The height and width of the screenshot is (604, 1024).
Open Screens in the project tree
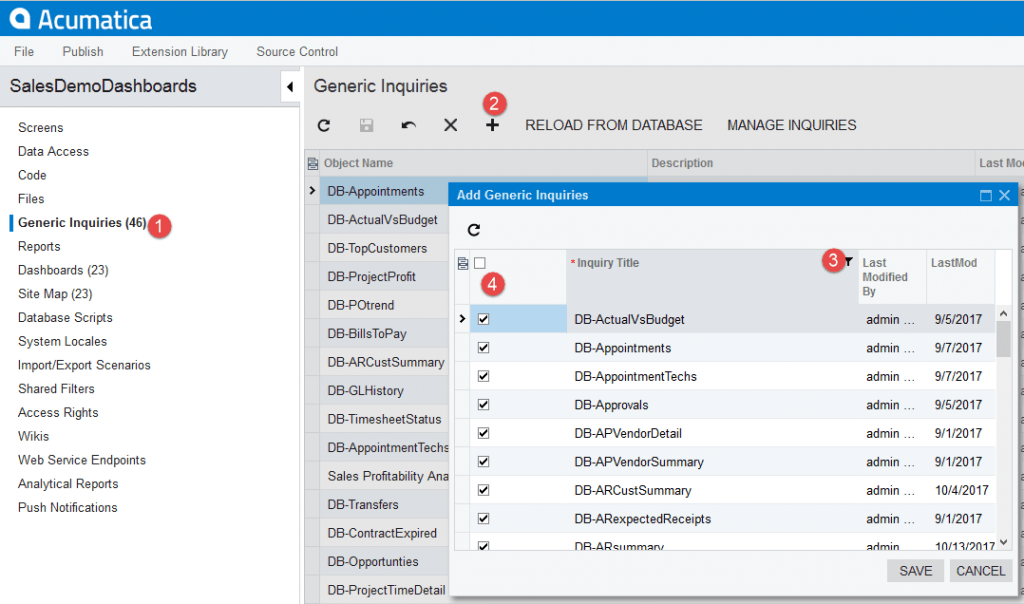(x=40, y=128)
